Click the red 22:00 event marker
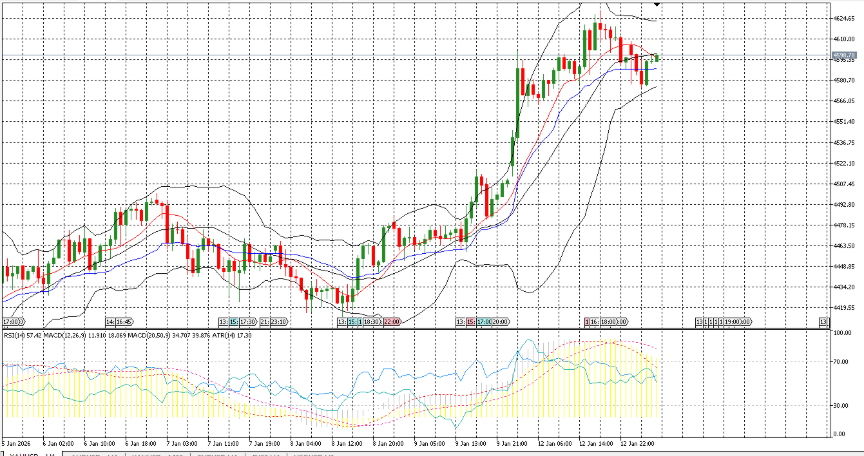The height and width of the screenshot is (456, 864). tap(391, 322)
